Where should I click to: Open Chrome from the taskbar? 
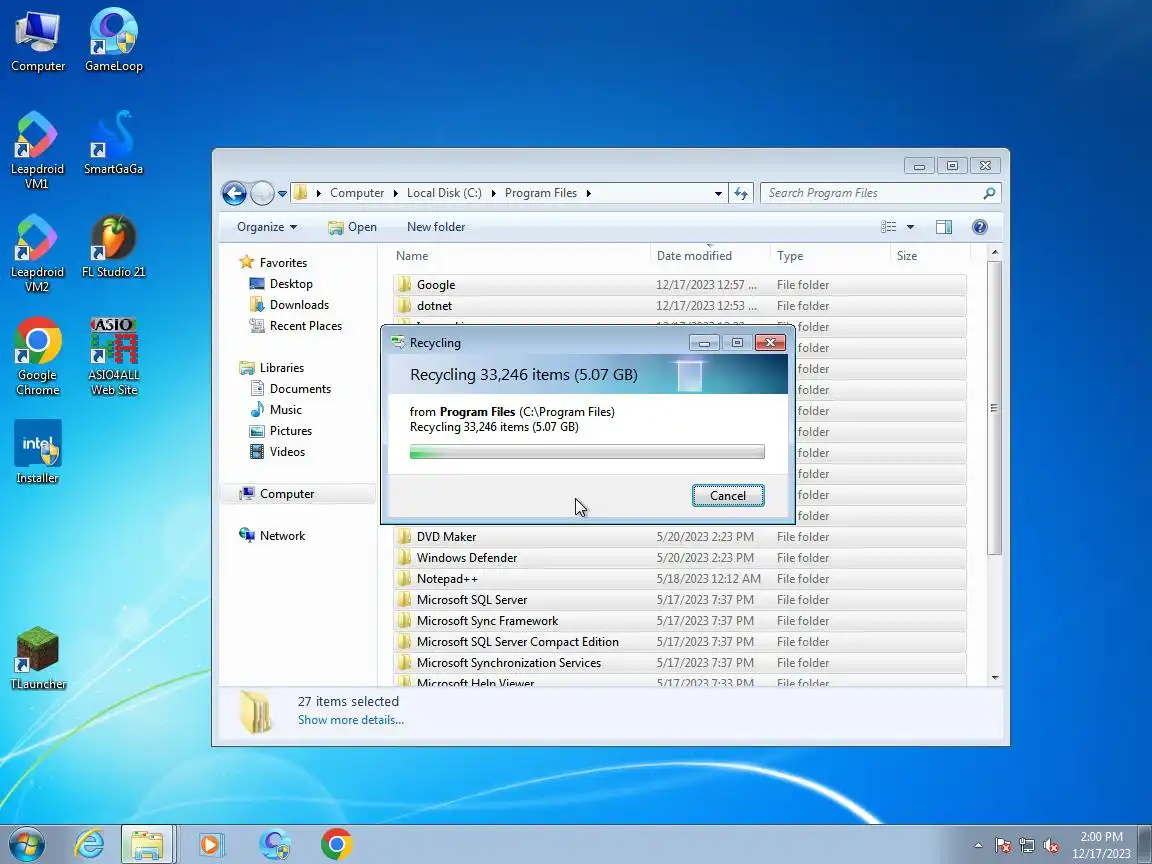336,844
